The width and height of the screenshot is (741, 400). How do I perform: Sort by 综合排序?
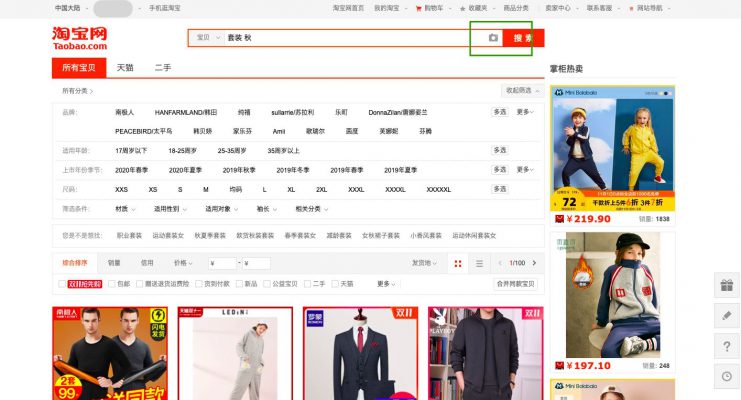point(75,263)
